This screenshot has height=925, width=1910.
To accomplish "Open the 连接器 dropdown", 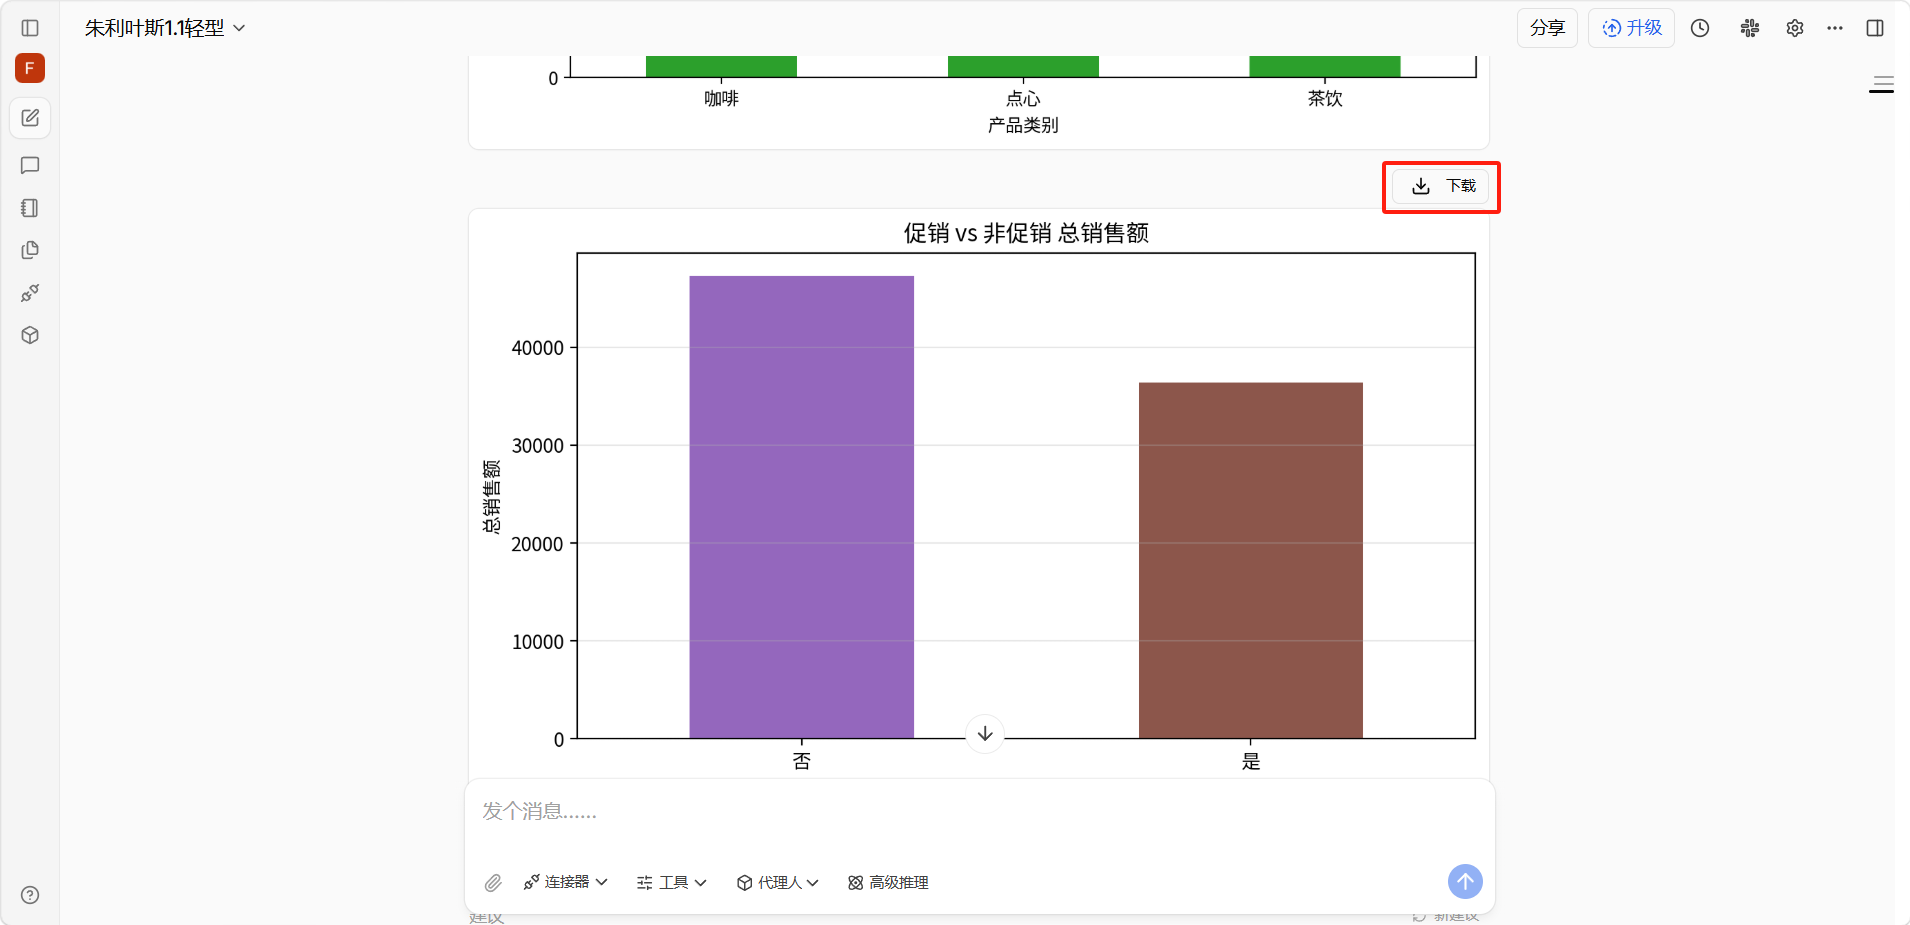I will point(566,882).
